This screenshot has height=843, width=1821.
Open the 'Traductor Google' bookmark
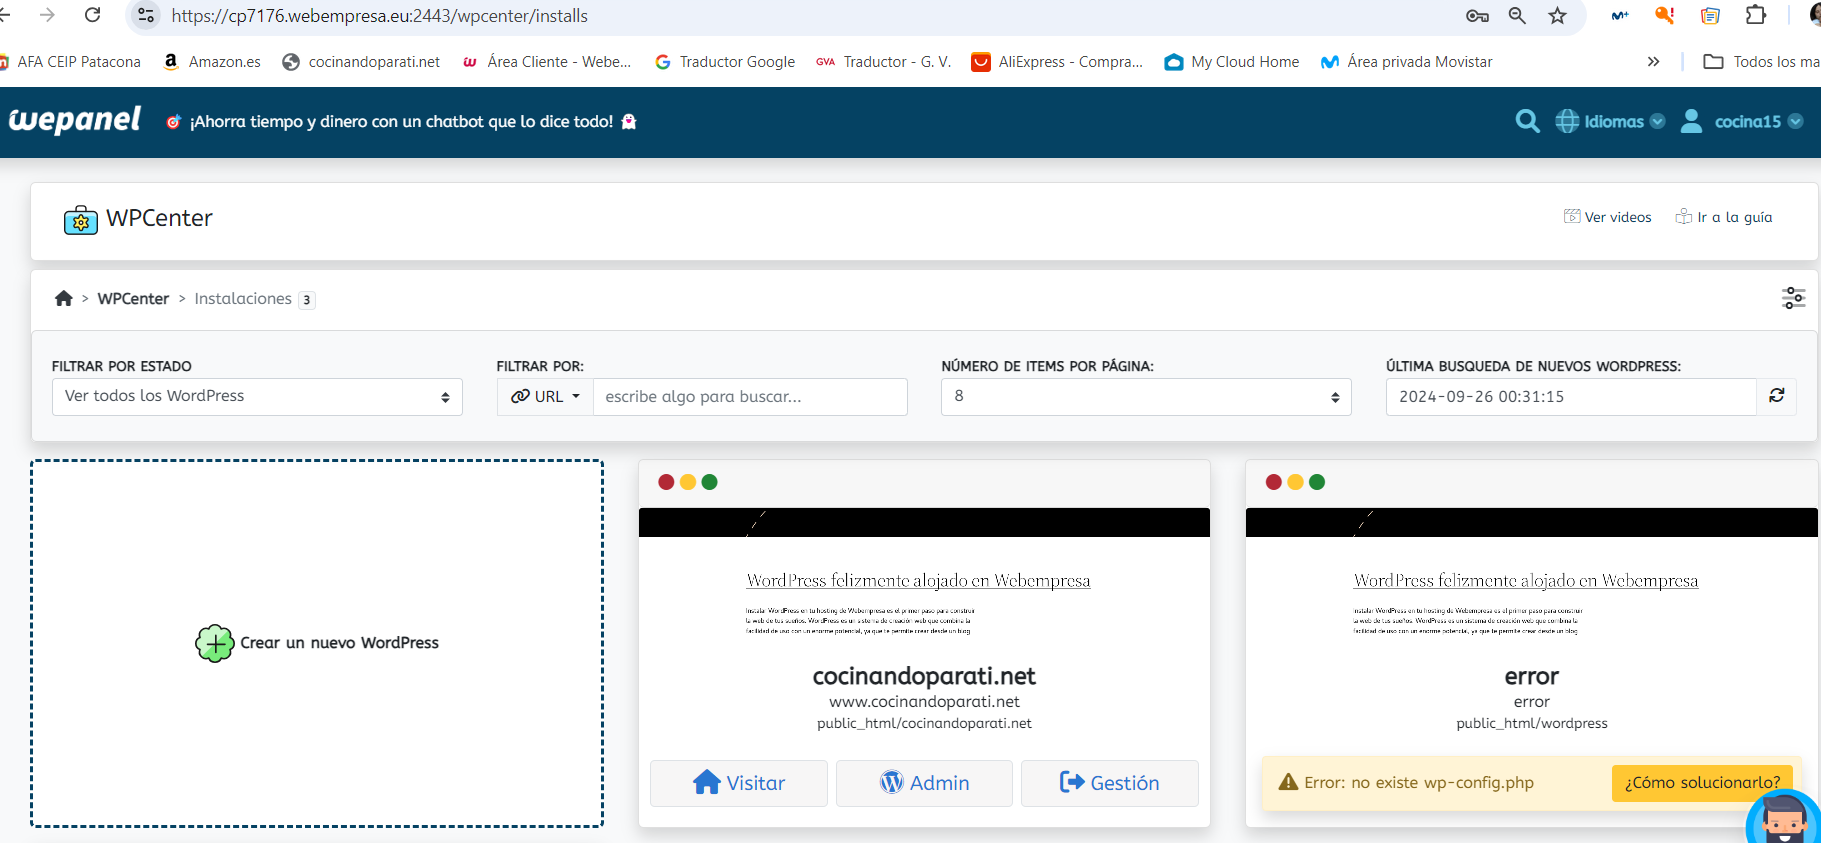click(725, 62)
